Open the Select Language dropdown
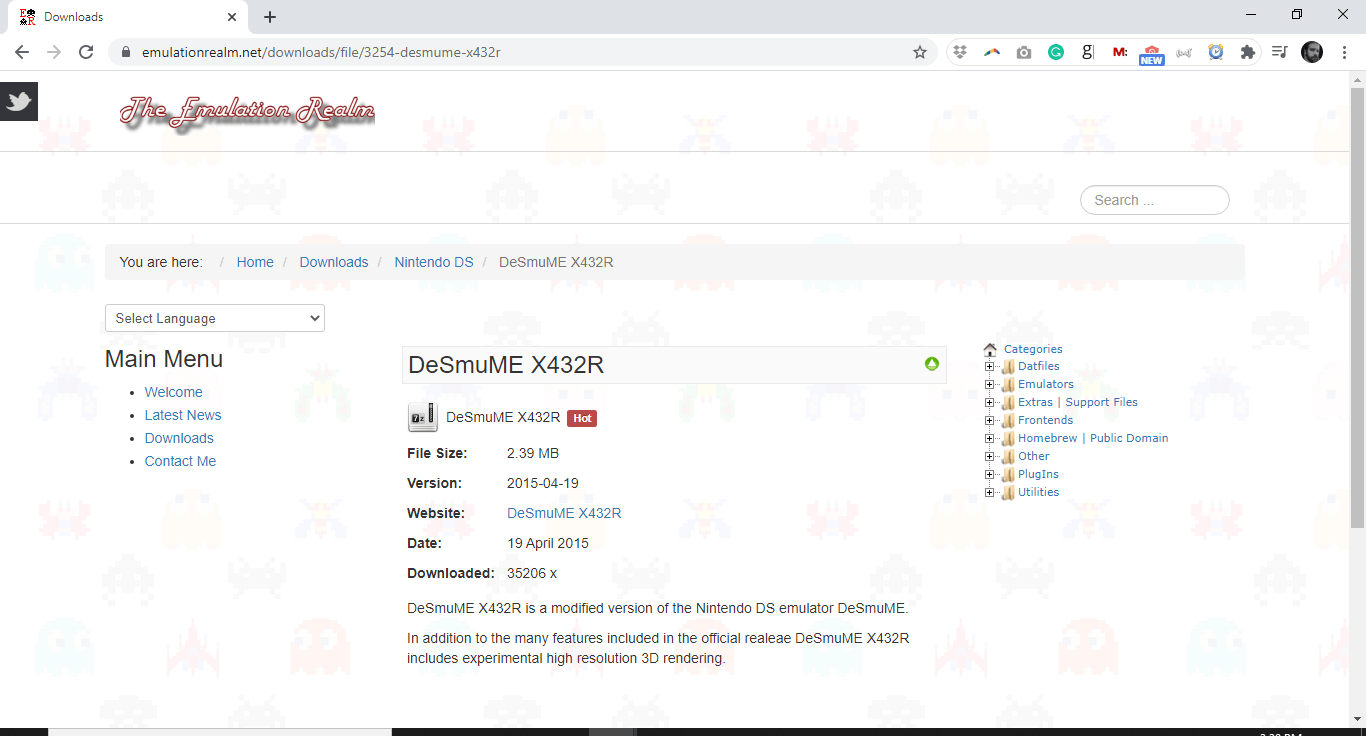This screenshot has width=1366, height=736. click(x=215, y=318)
